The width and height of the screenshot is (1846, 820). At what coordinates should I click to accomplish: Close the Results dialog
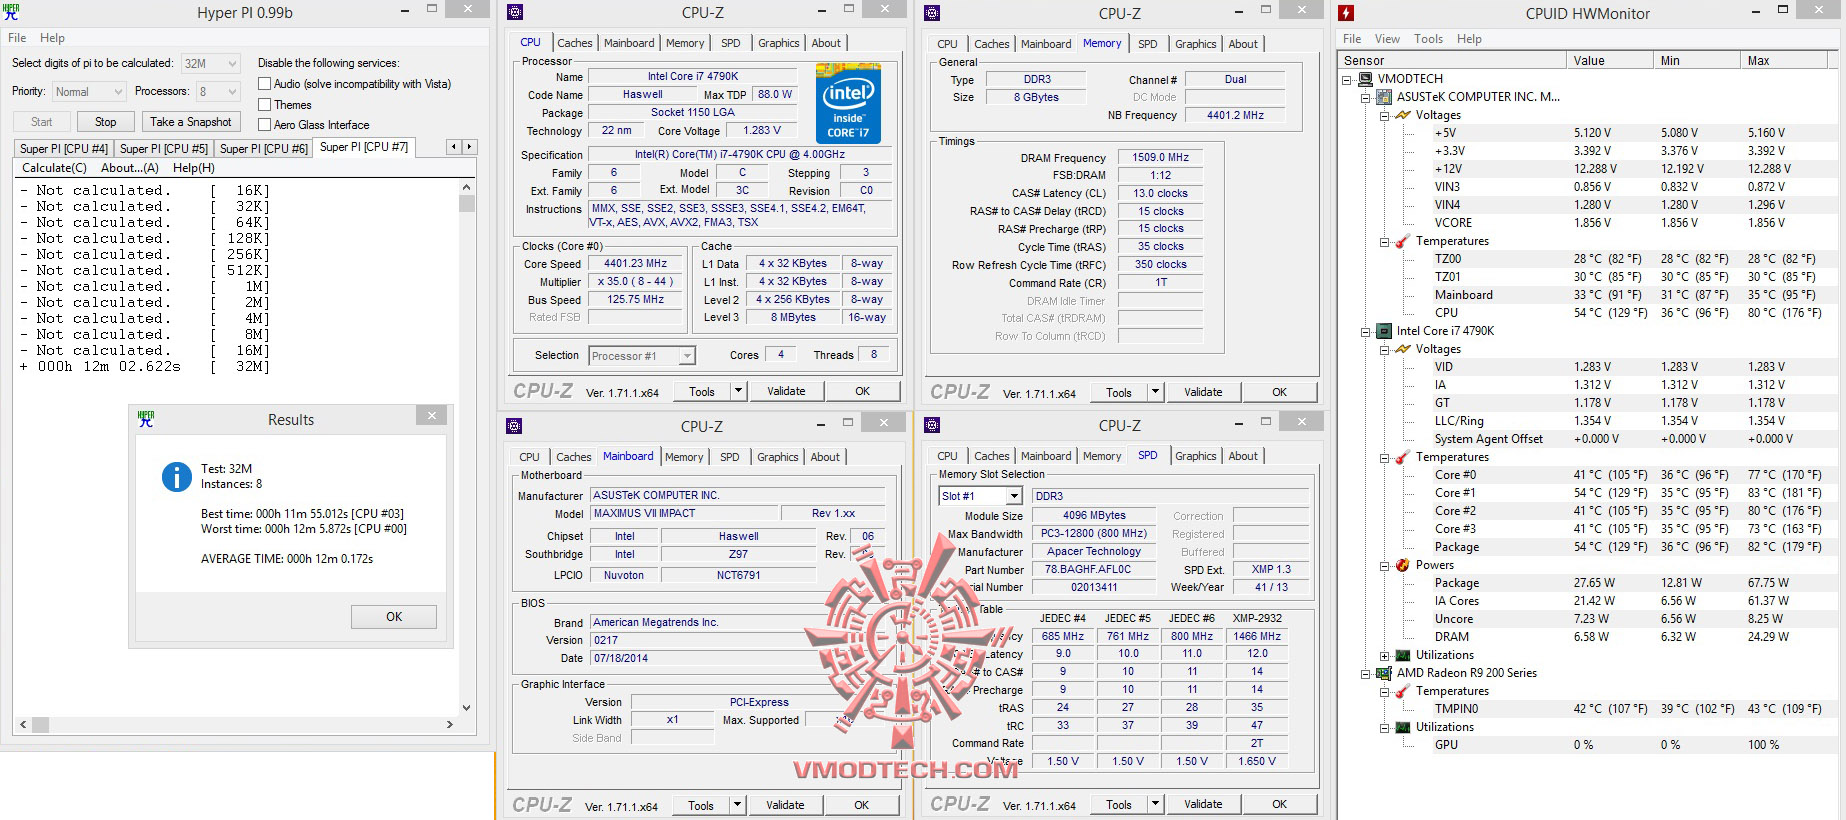click(431, 416)
